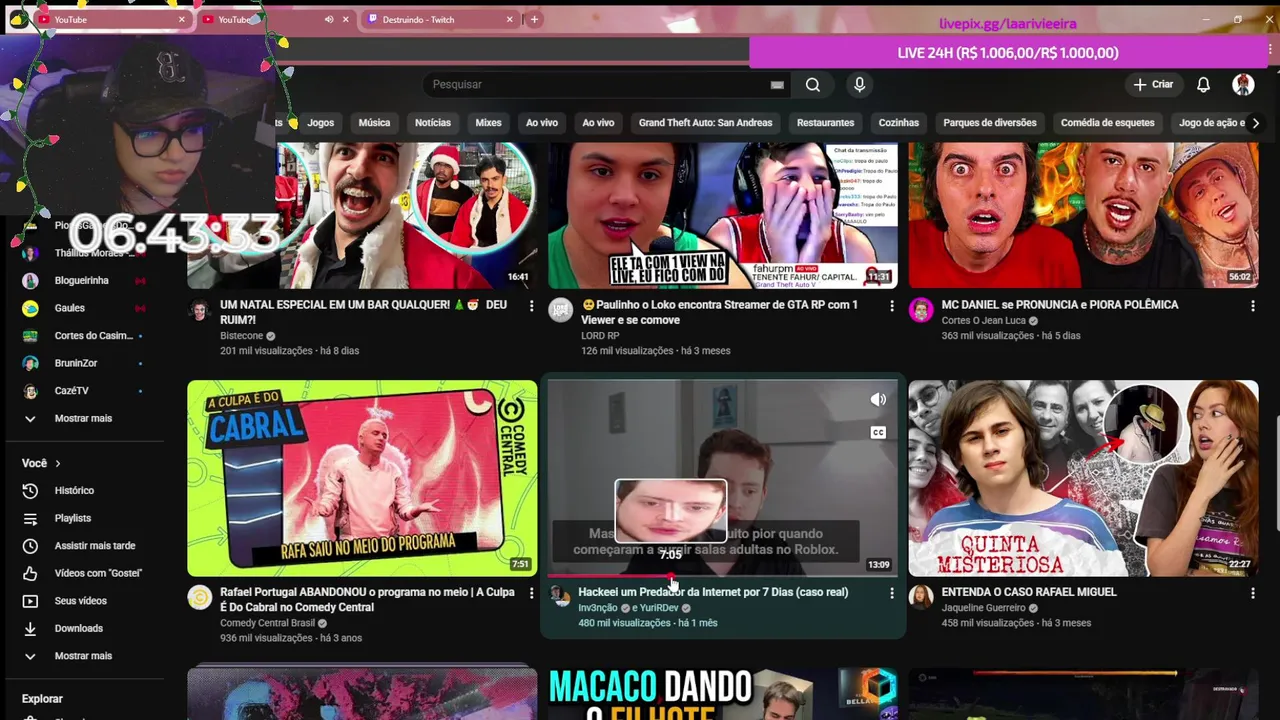
Task: Play MC DANIEL se PRONUNCIA thumbnail
Action: (1083, 215)
